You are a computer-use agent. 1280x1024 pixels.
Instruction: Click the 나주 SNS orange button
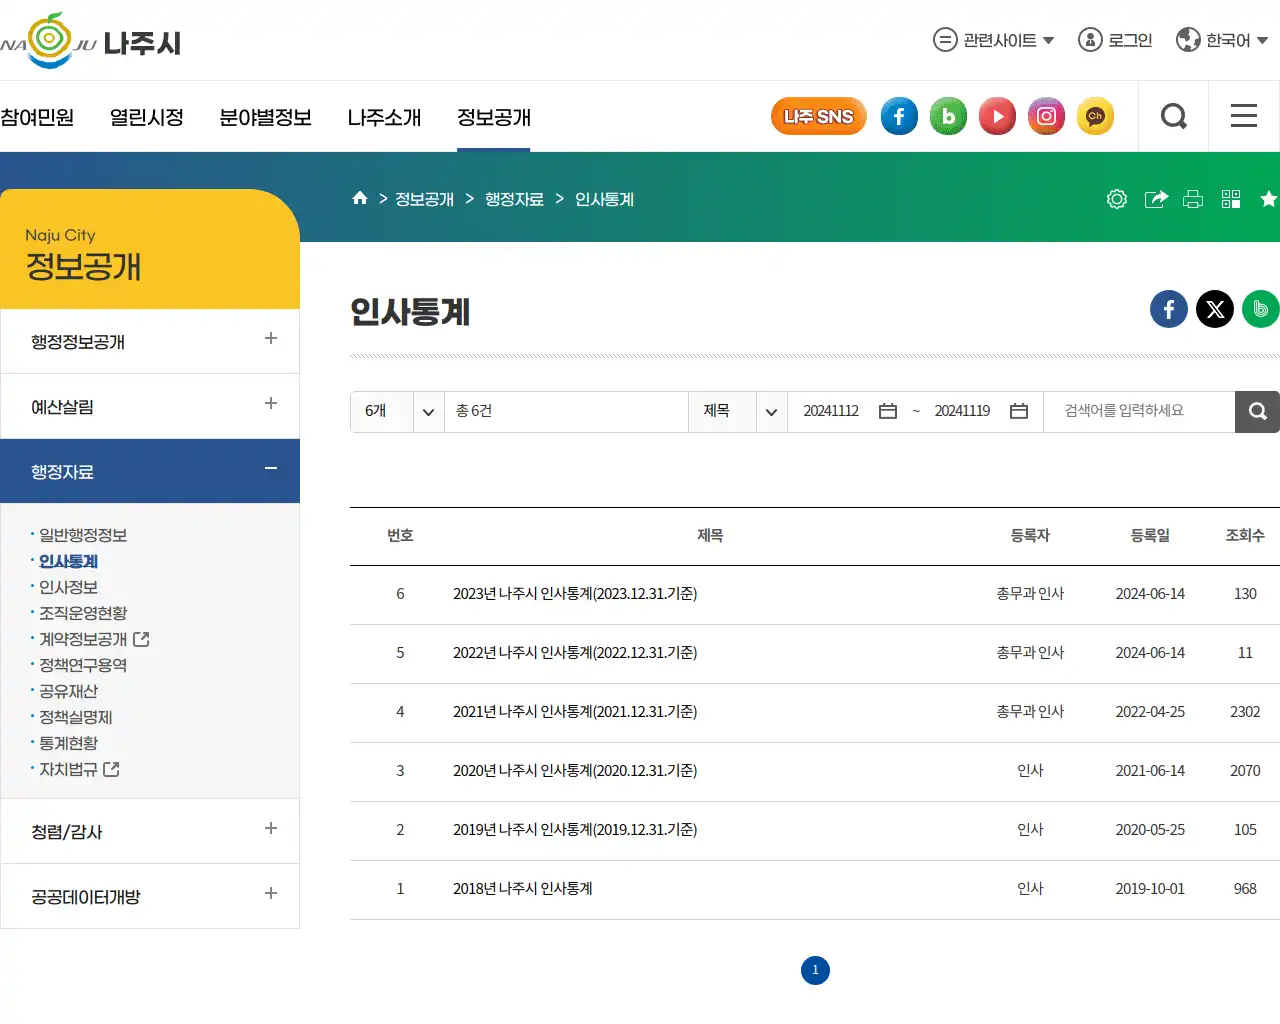click(x=818, y=117)
